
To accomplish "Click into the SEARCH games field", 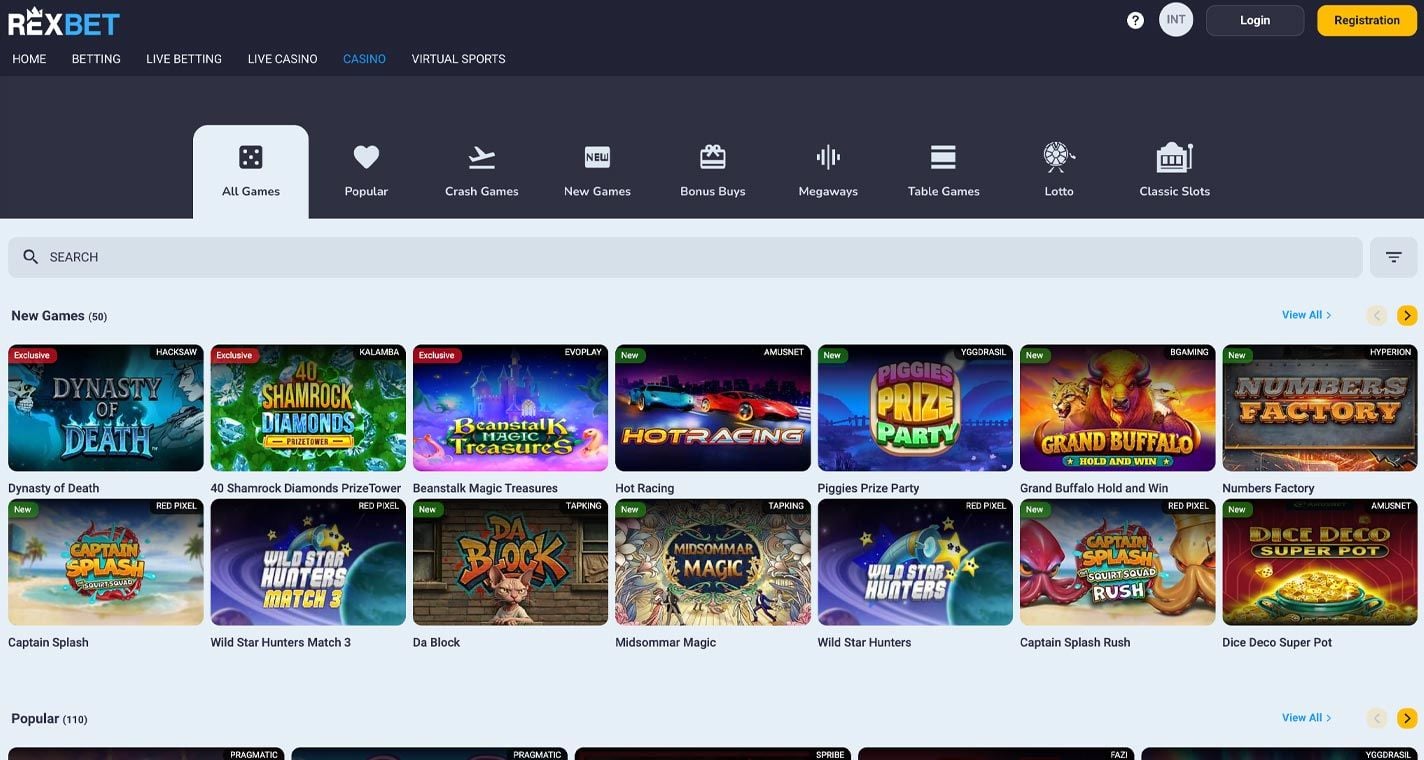I will click(x=685, y=257).
